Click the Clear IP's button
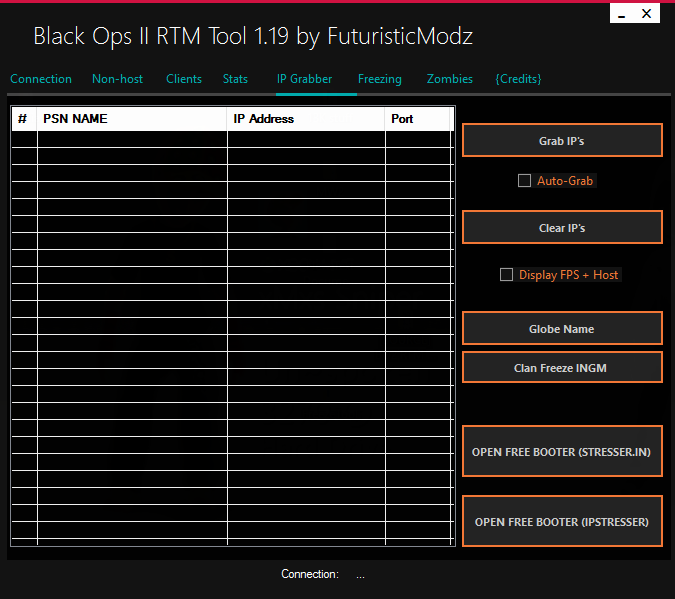The width and height of the screenshot is (675, 599). pyautogui.click(x=562, y=227)
